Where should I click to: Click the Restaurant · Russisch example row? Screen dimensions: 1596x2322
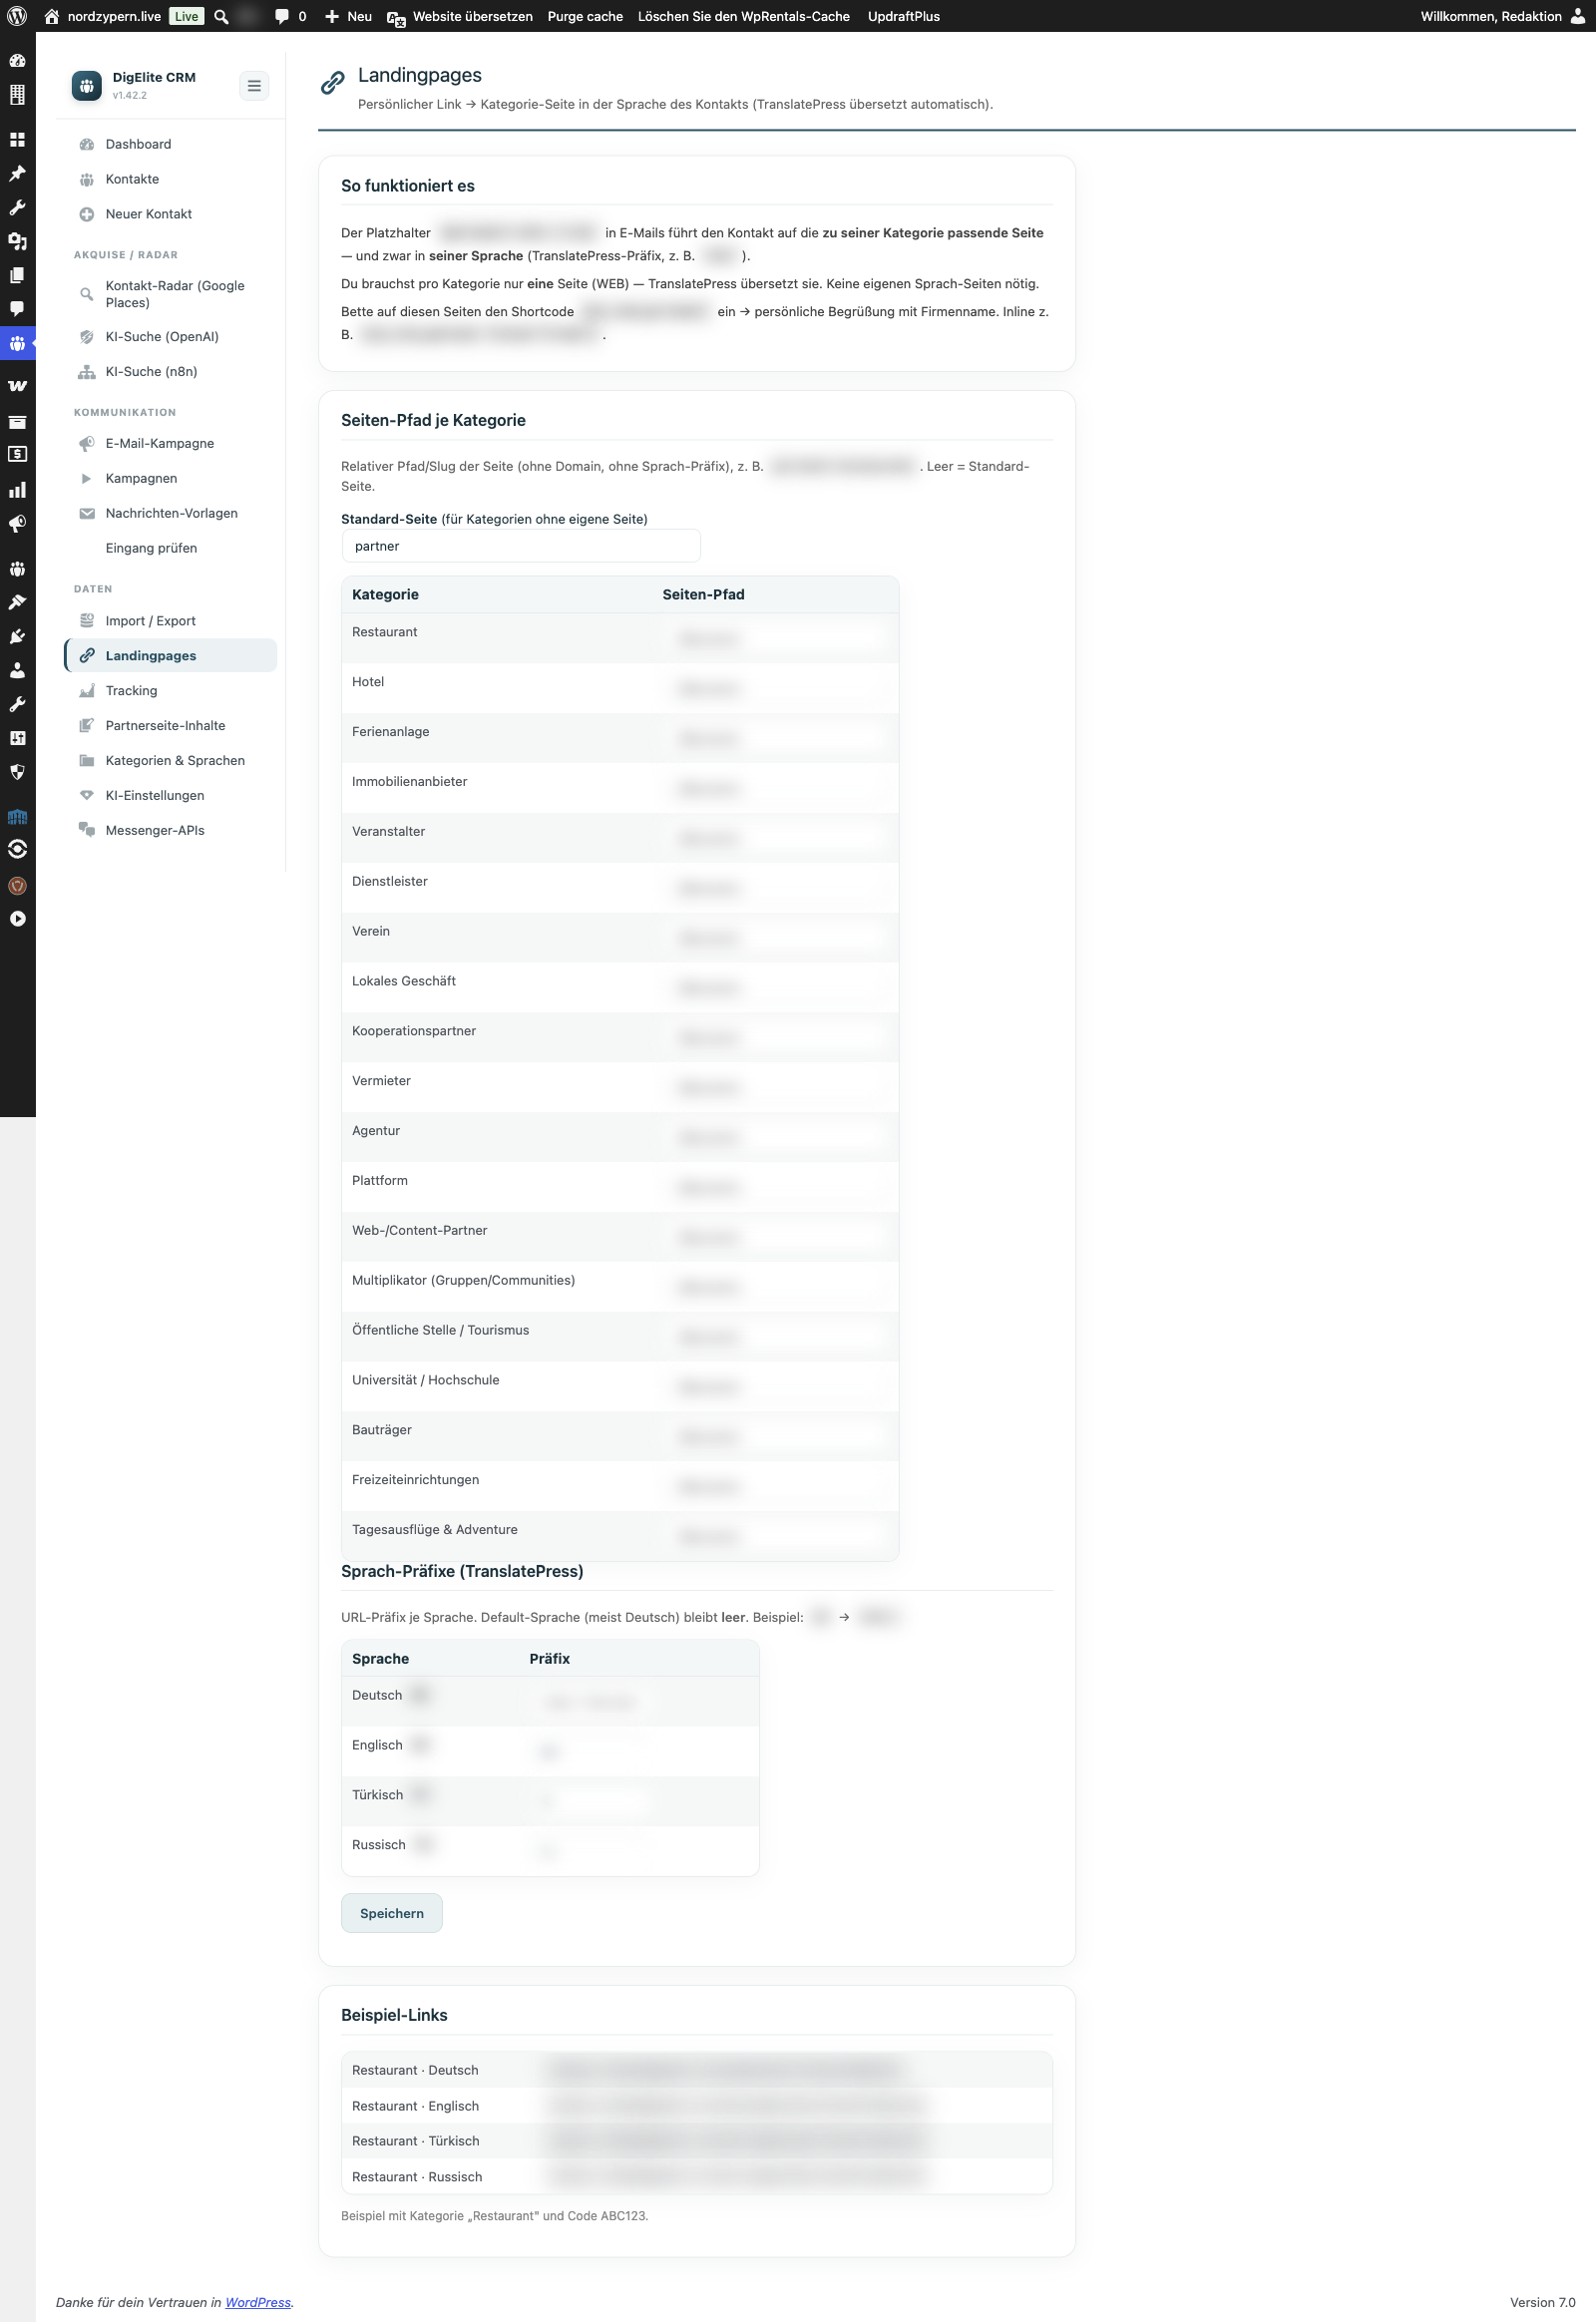tap(696, 2177)
